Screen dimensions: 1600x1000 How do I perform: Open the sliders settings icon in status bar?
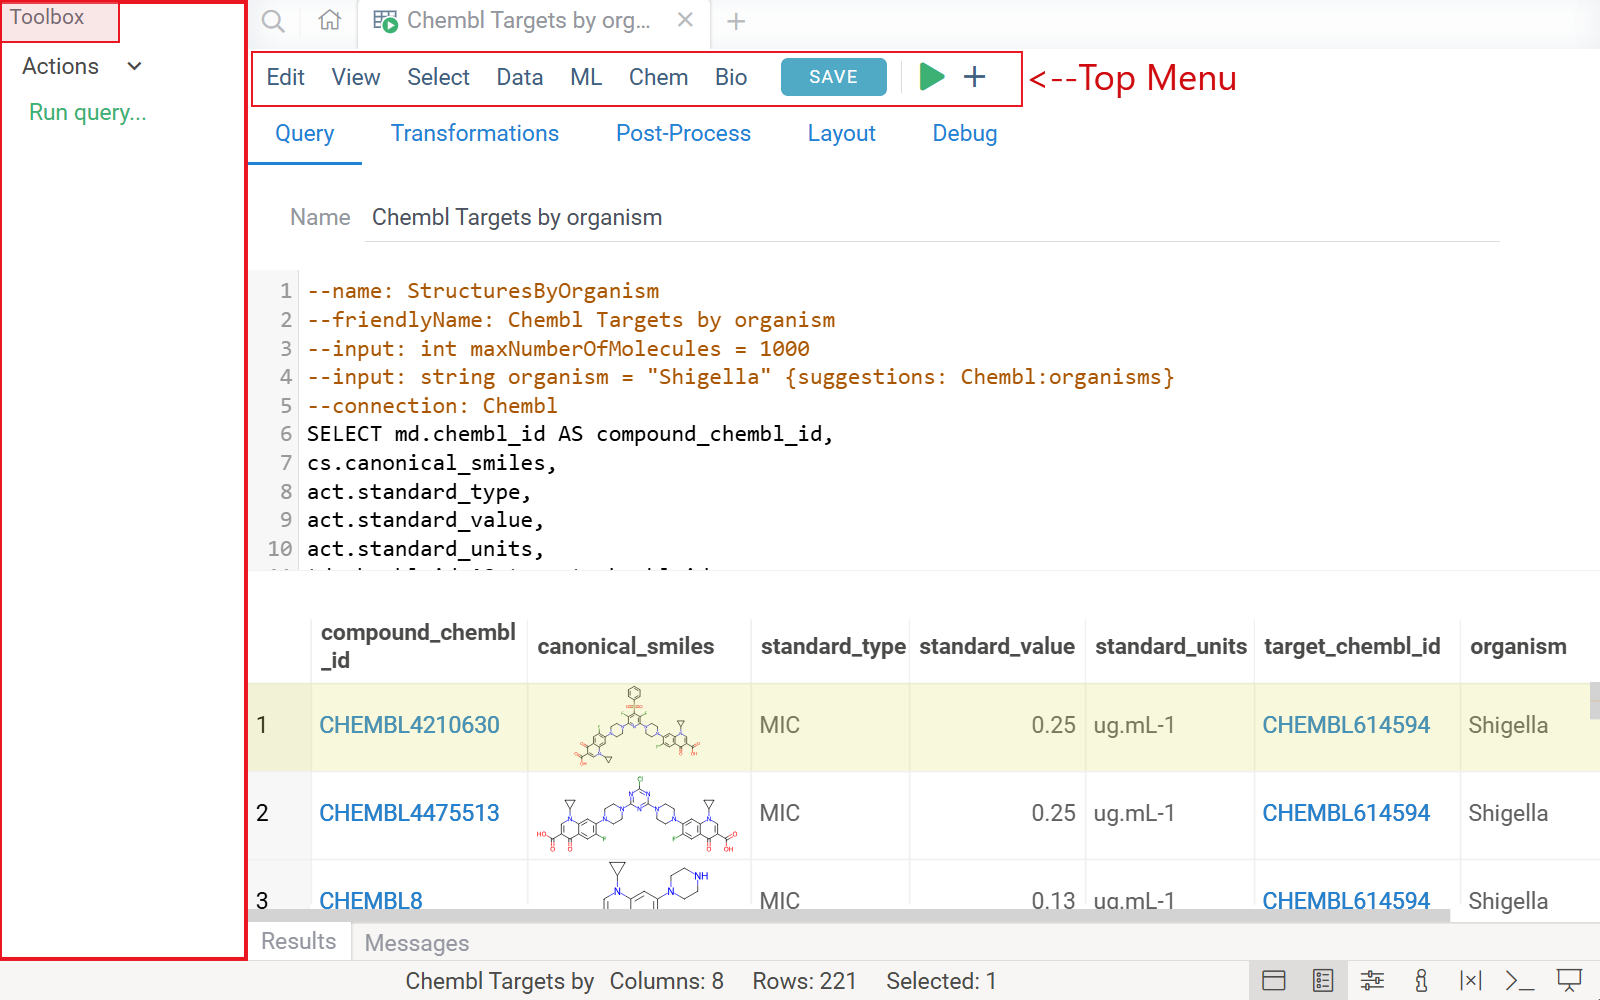pyautogui.click(x=1372, y=981)
